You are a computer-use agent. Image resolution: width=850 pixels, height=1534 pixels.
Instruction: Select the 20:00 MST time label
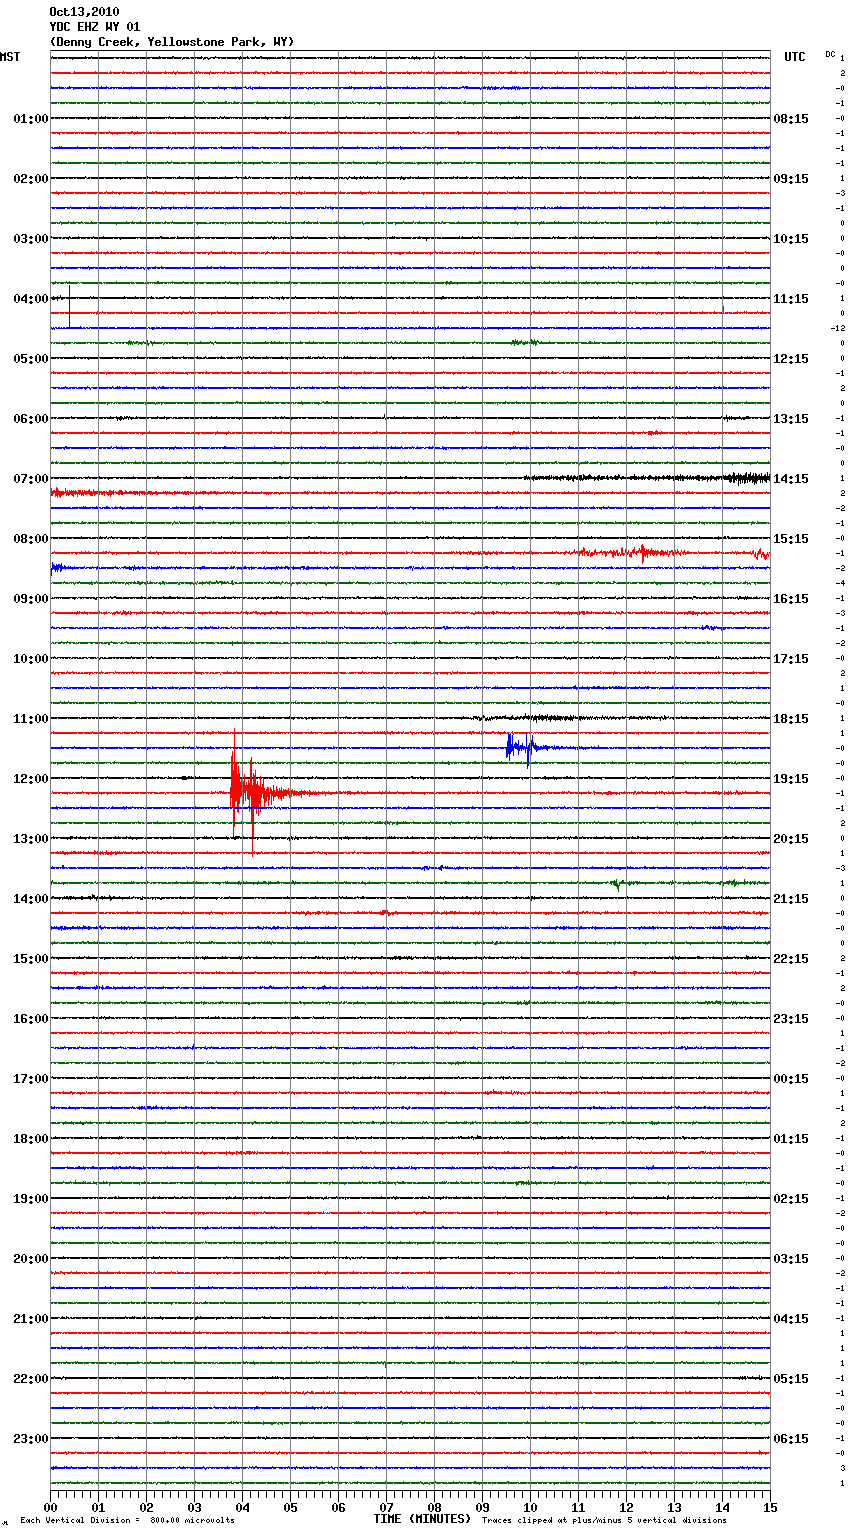click(x=31, y=1259)
